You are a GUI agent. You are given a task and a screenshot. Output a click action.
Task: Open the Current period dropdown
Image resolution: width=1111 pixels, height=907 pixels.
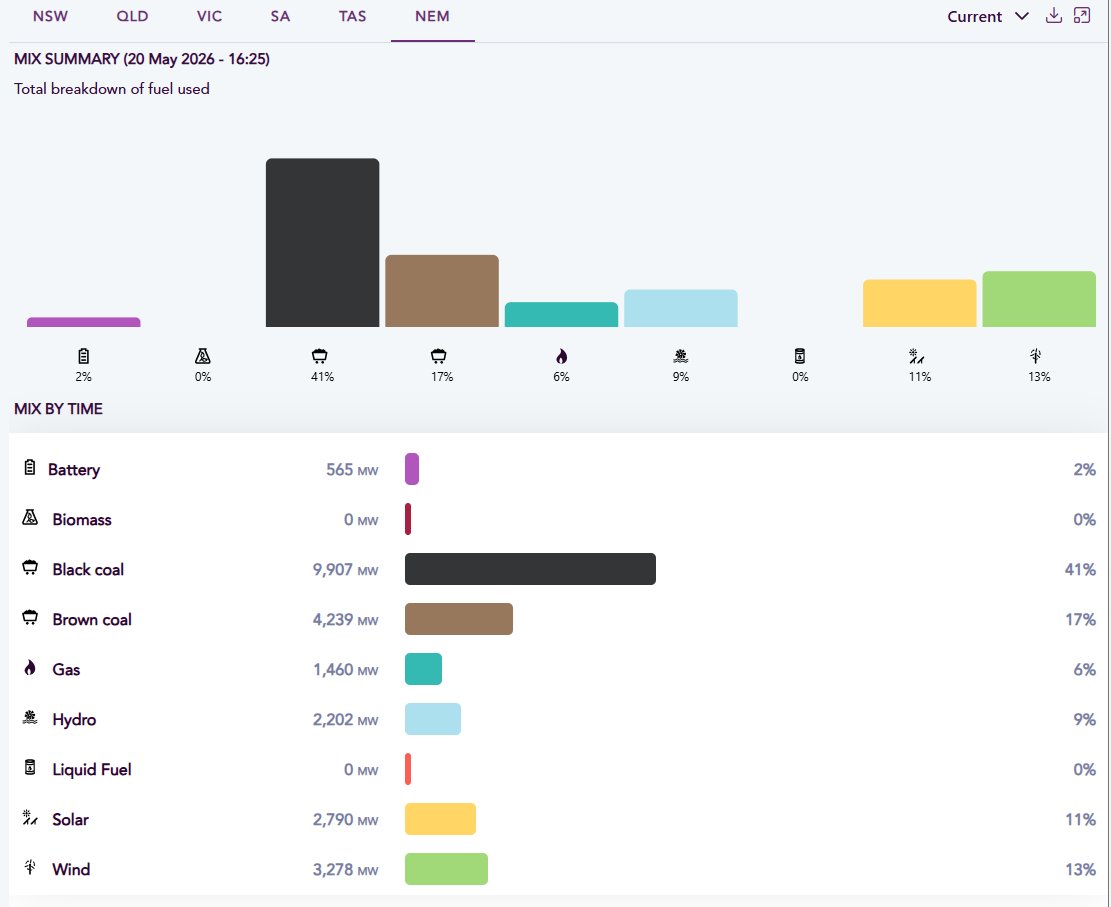[x=988, y=16]
